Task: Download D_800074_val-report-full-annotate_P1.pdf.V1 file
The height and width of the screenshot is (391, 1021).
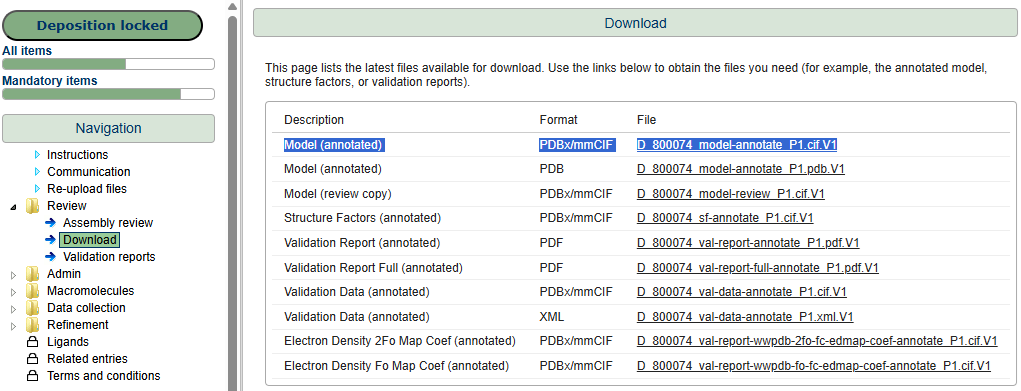Action: [x=758, y=267]
